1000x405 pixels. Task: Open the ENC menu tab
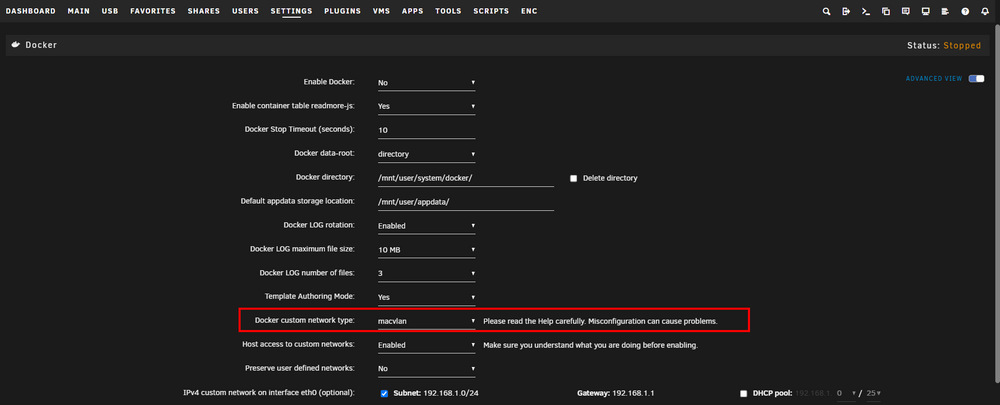pyautogui.click(x=529, y=11)
